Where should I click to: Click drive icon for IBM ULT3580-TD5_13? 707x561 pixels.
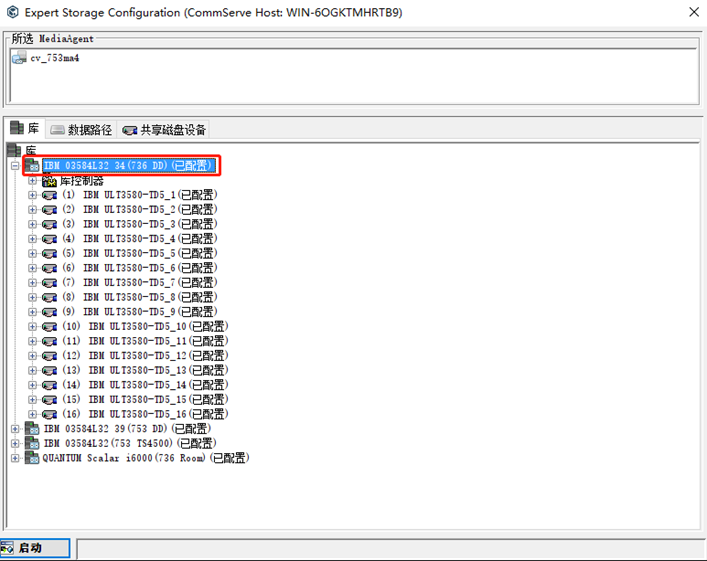click(49, 370)
